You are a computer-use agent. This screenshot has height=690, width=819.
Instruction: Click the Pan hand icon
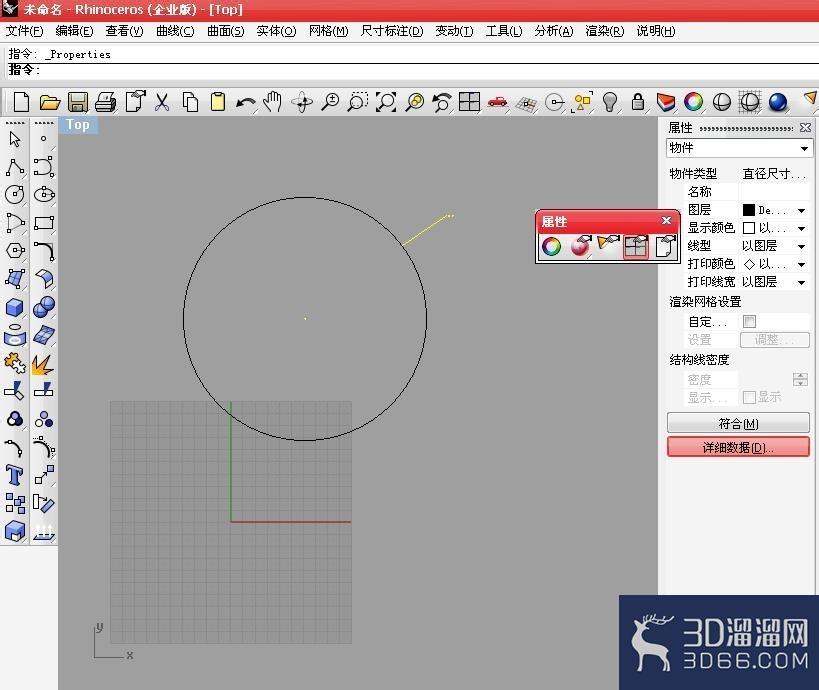point(273,102)
